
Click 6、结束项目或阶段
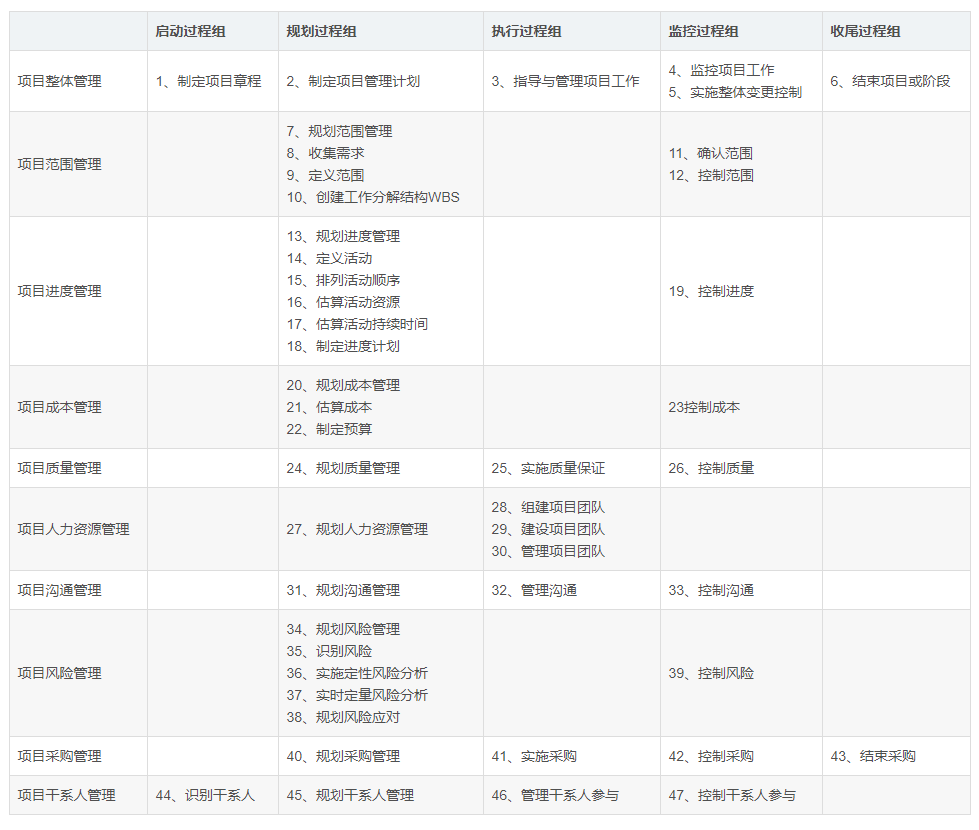890,81
